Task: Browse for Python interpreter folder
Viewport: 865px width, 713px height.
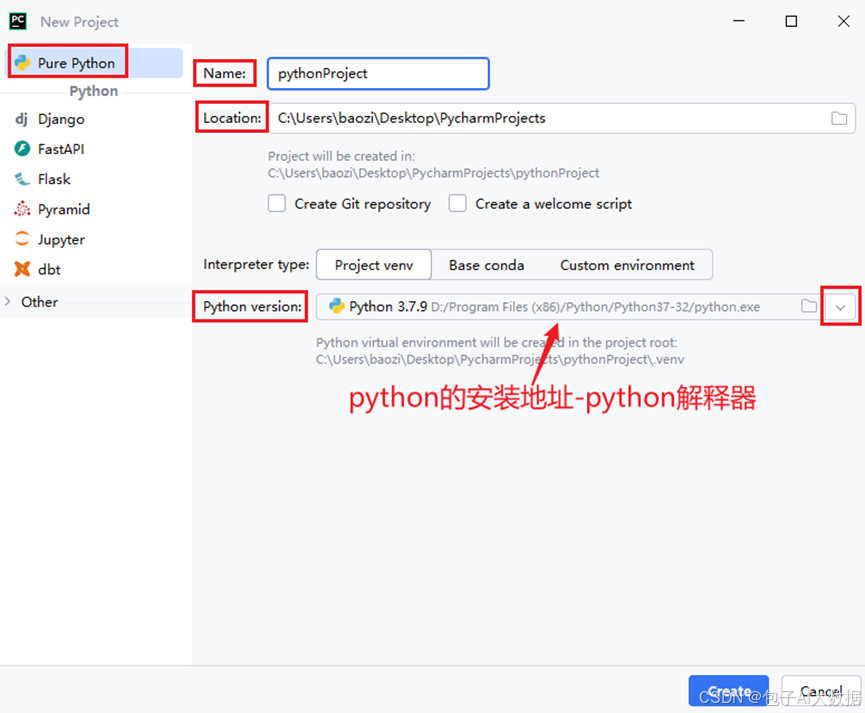Action: (809, 306)
